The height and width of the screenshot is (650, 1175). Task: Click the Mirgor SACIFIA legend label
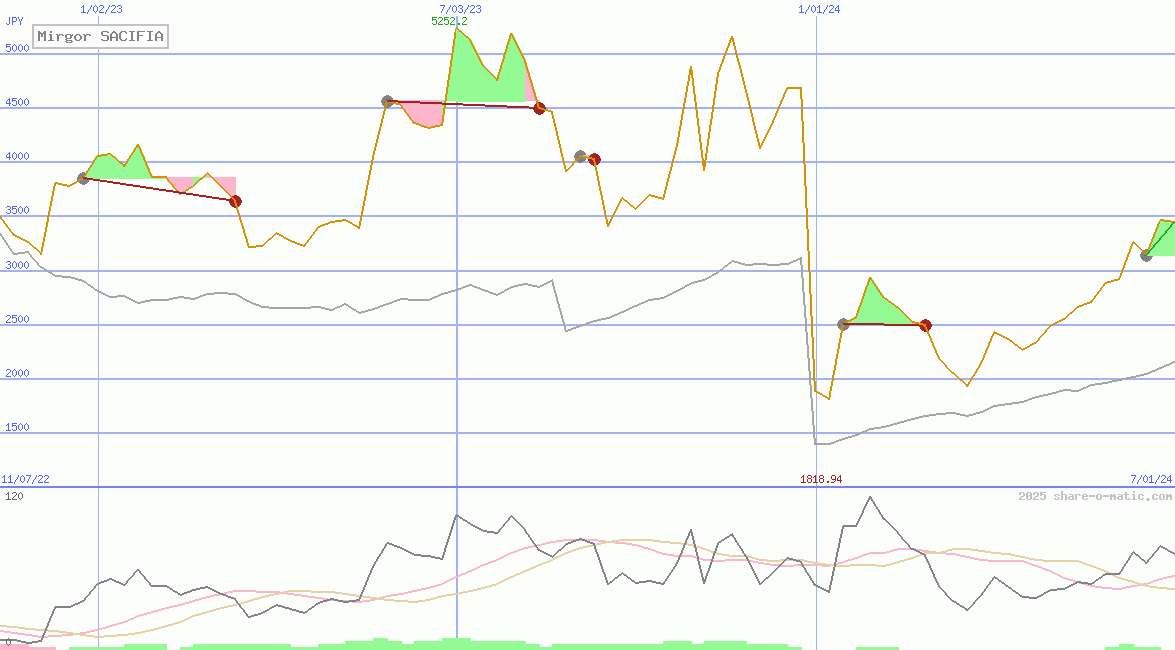coord(100,37)
